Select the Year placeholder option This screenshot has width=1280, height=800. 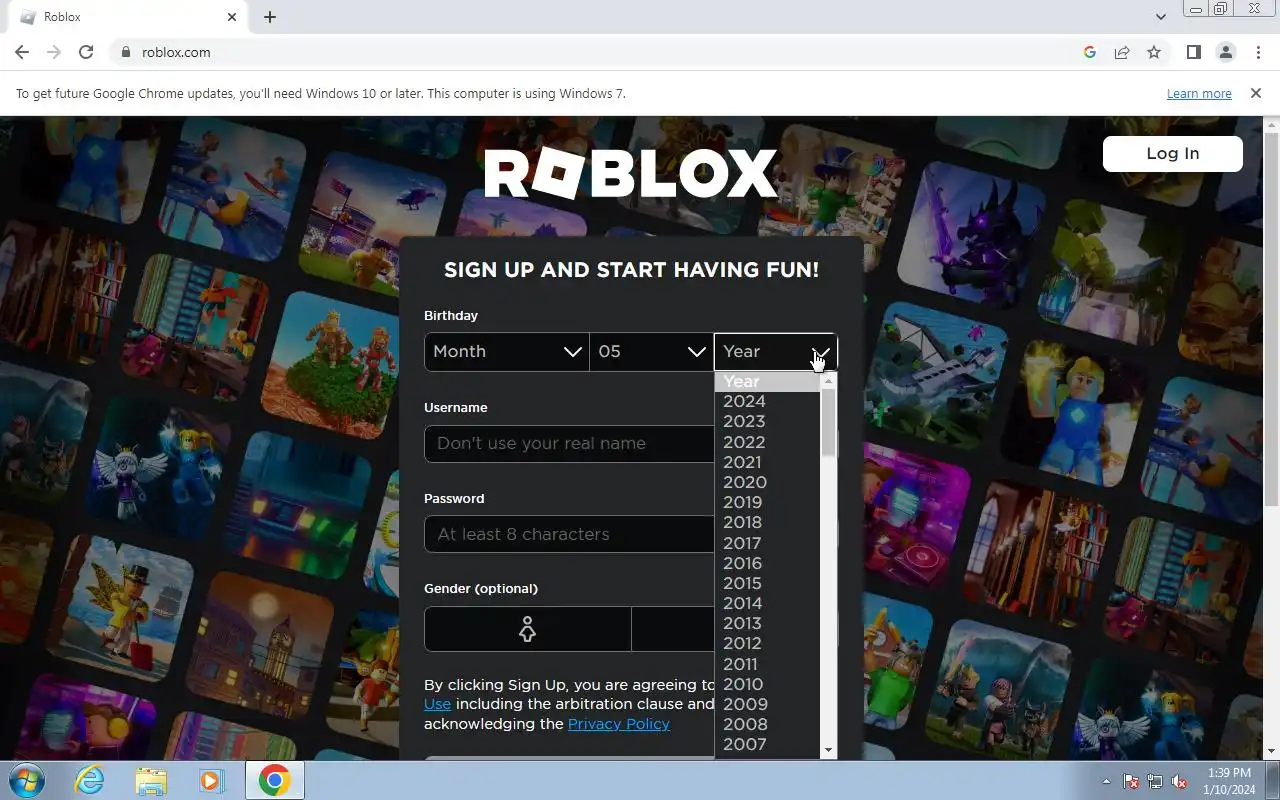pyautogui.click(x=768, y=381)
